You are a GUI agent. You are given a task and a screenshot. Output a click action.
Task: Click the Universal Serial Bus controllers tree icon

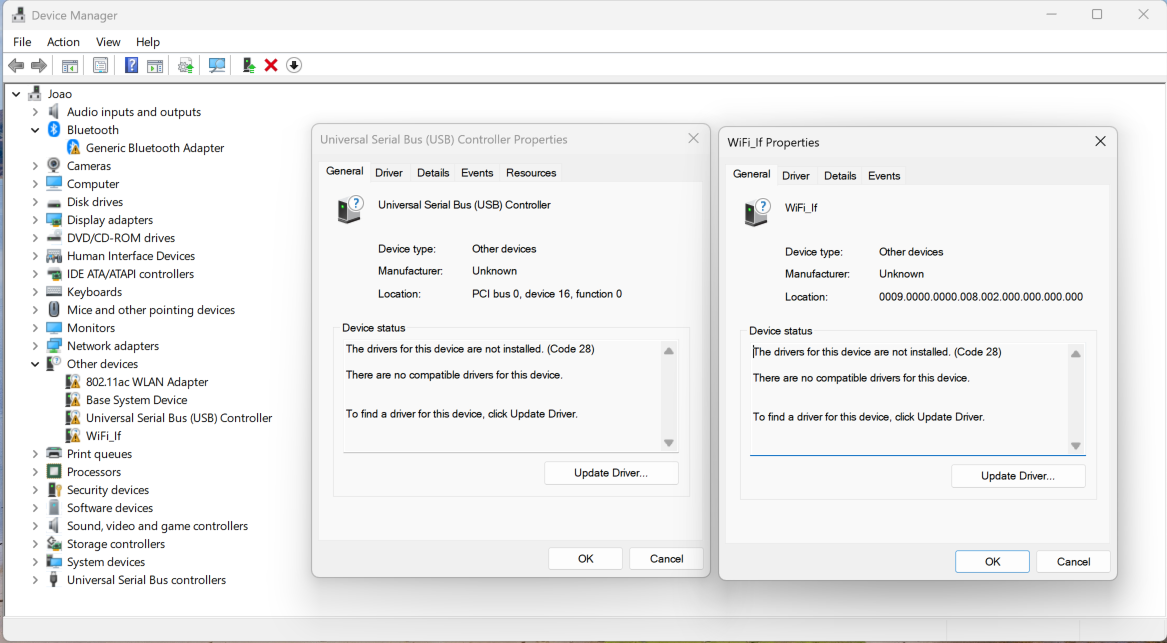[54, 580]
